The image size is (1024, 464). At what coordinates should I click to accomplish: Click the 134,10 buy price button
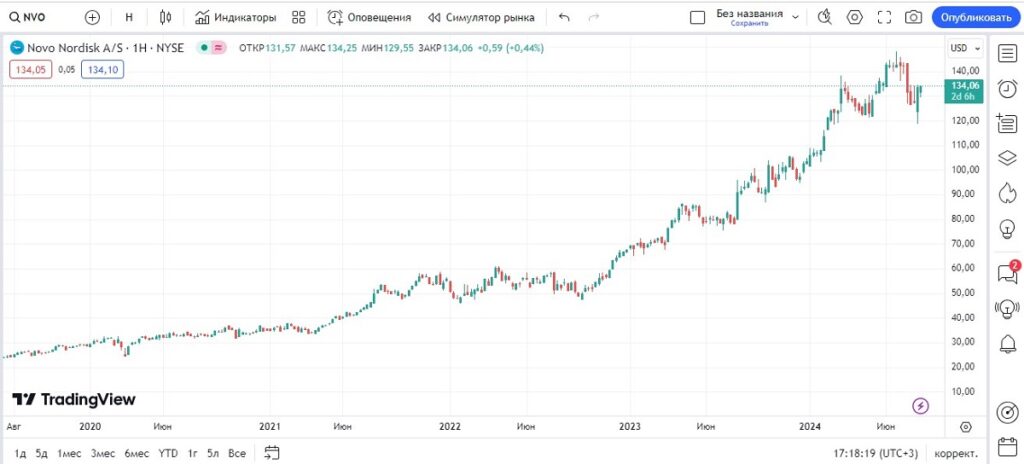pos(103,69)
